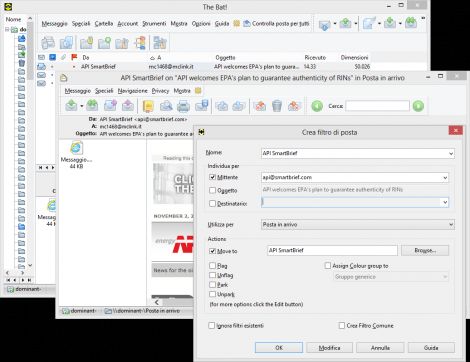Click Controlla posta per tutti button
Image resolution: width=470 pixels, height=362 pixels.
point(276,23)
